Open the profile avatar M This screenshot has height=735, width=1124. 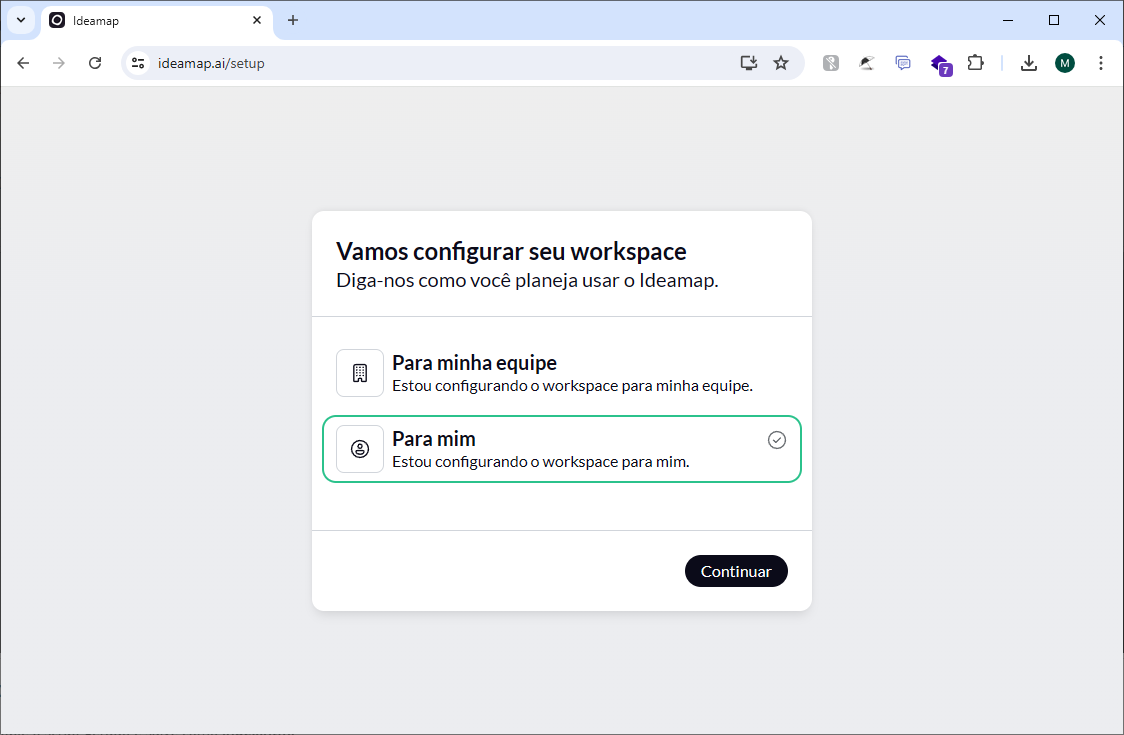[x=1065, y=63]
